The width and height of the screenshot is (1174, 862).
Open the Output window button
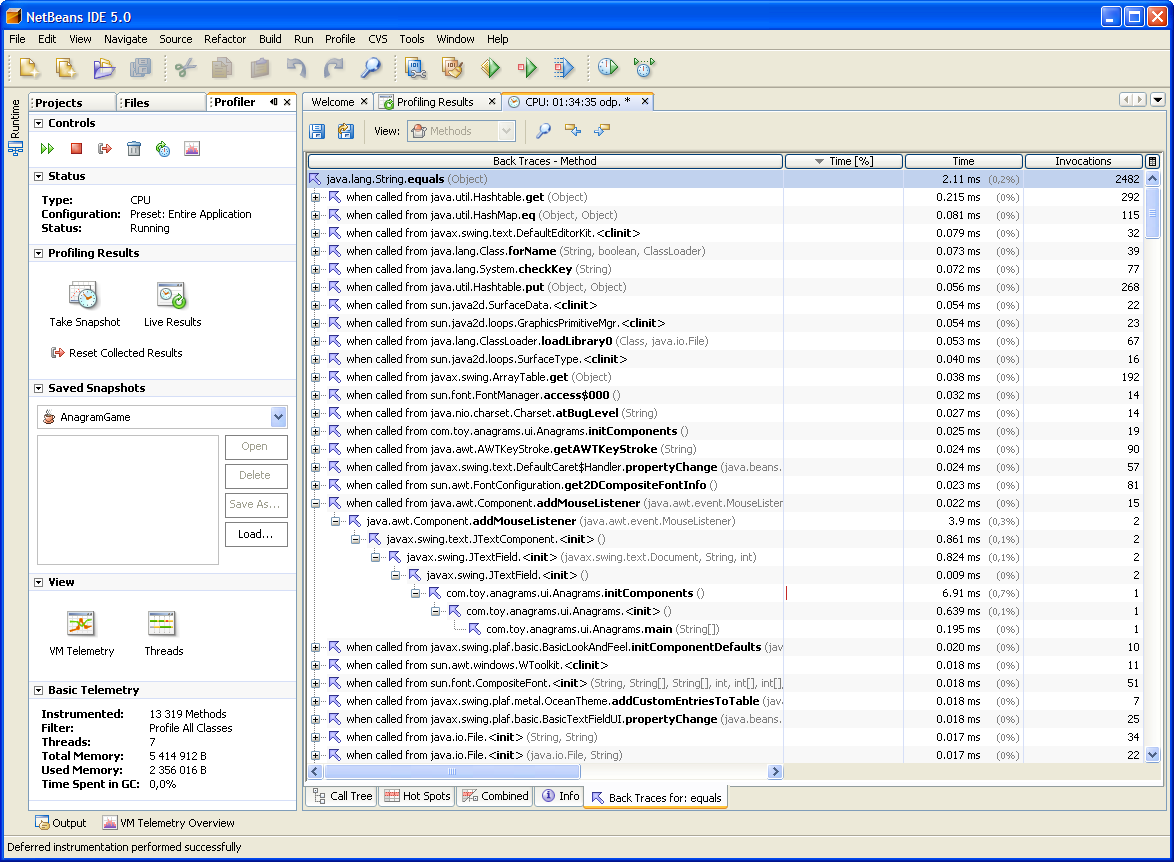61,823
